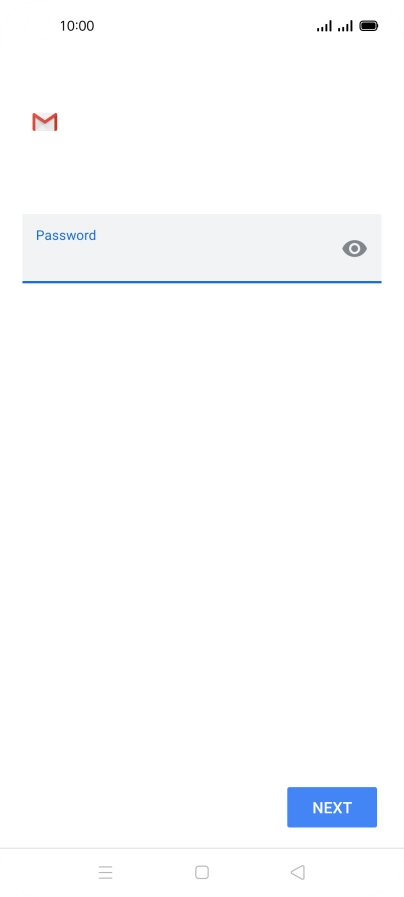Screen dimensions: 404x897
Task: Tap the Gmail envelope logo
Action: click(45, 122)
